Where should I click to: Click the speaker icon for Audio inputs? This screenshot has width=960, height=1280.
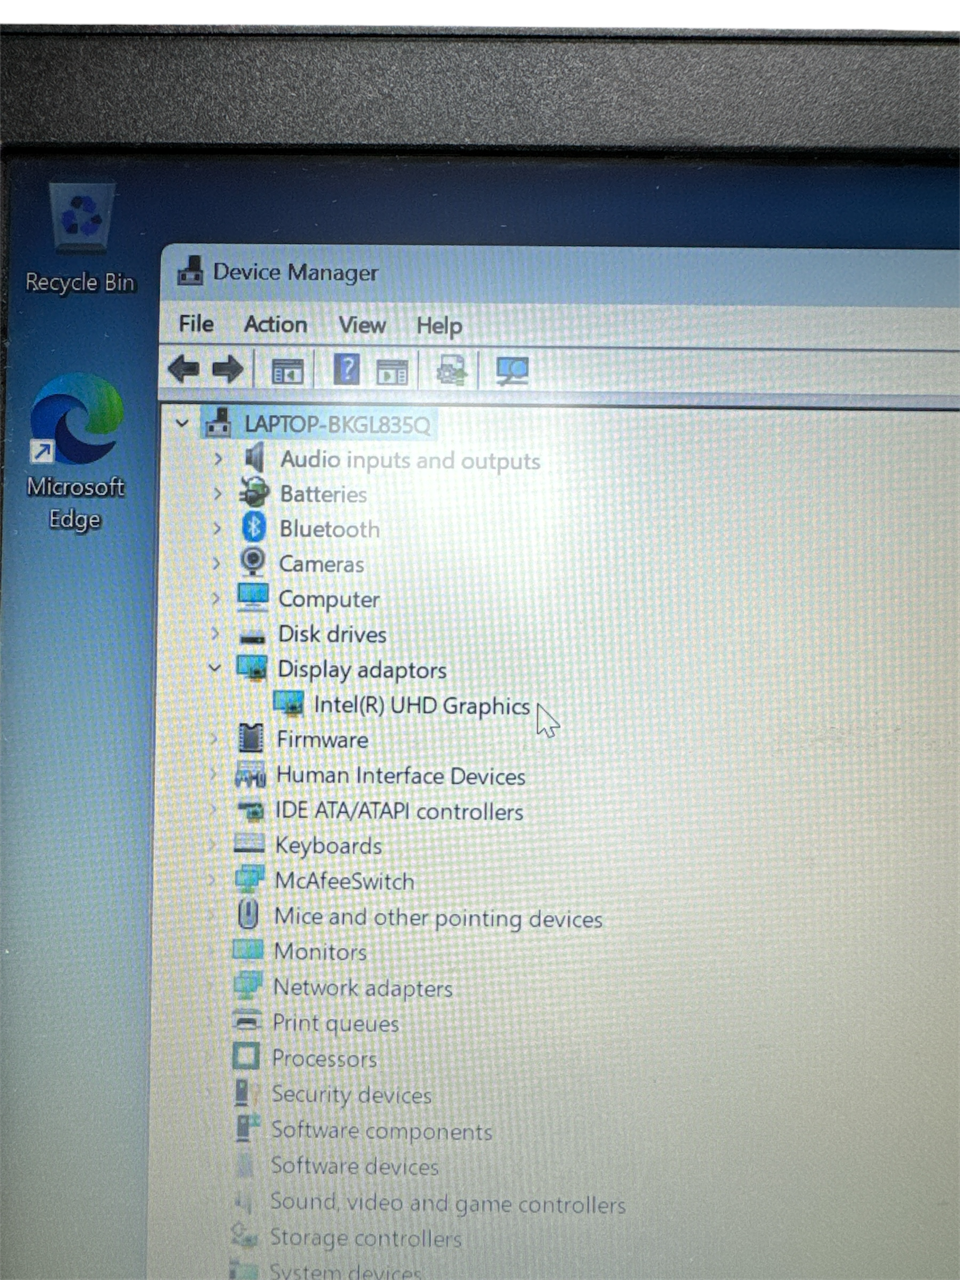pos(254,459)
